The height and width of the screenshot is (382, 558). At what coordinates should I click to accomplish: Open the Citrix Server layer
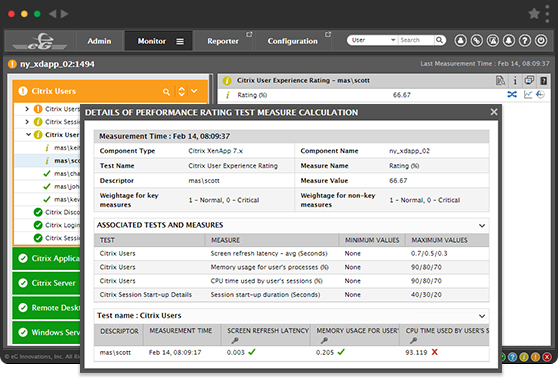(x=46, y=283)
